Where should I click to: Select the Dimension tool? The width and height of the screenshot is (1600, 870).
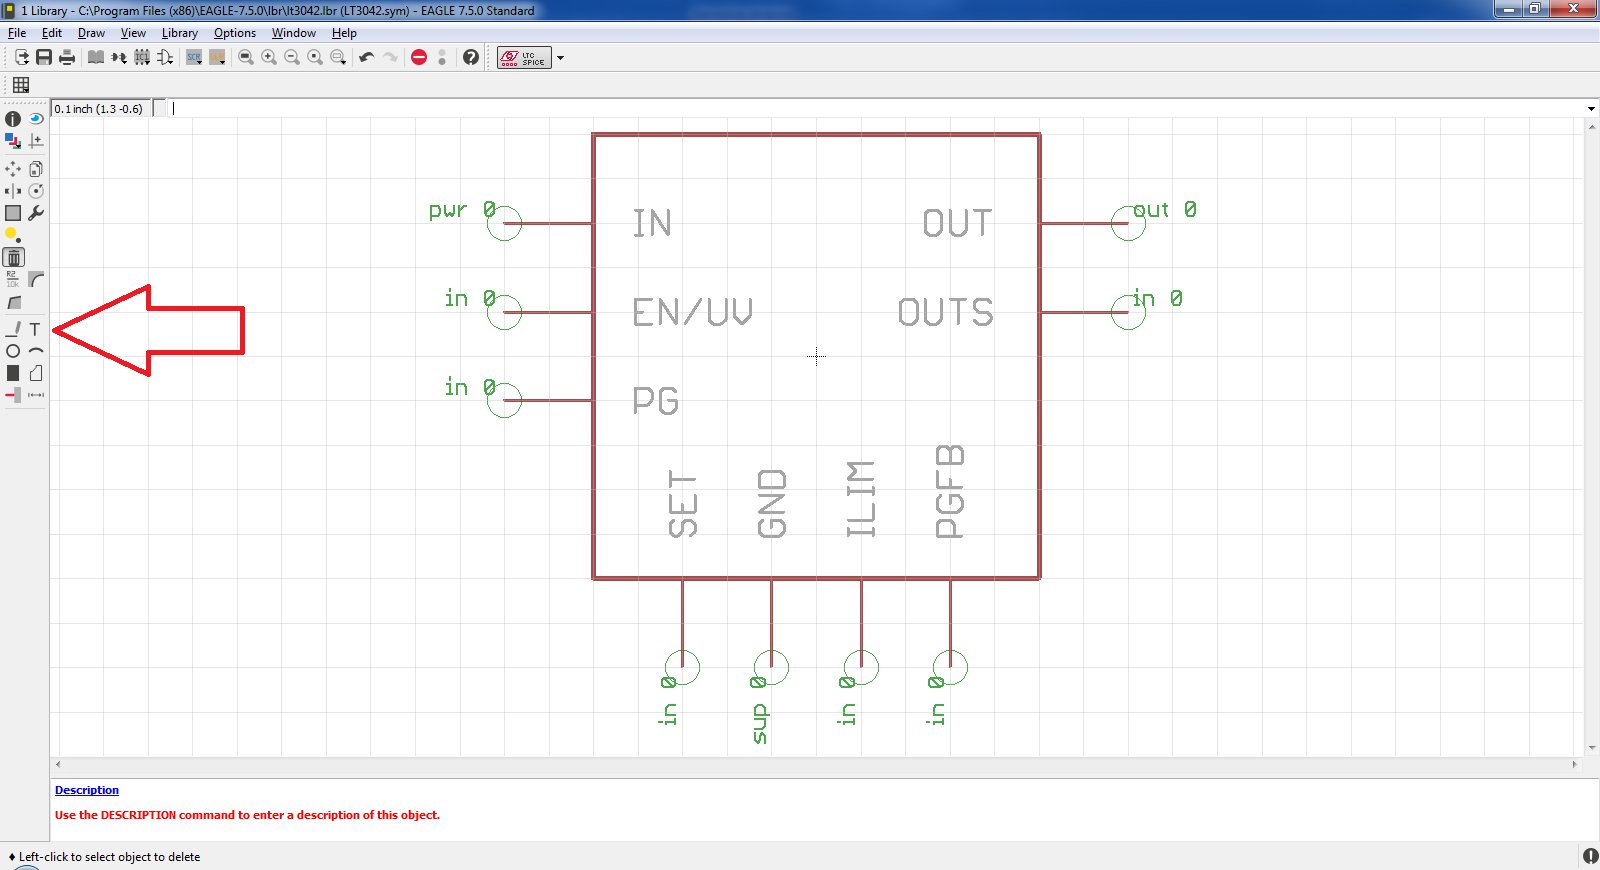click(x=36, y=395)
